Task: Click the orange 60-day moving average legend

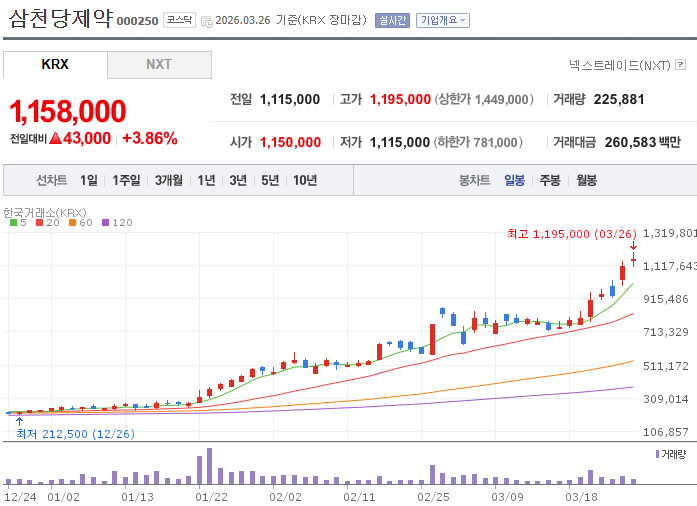Action: point(81,222)
